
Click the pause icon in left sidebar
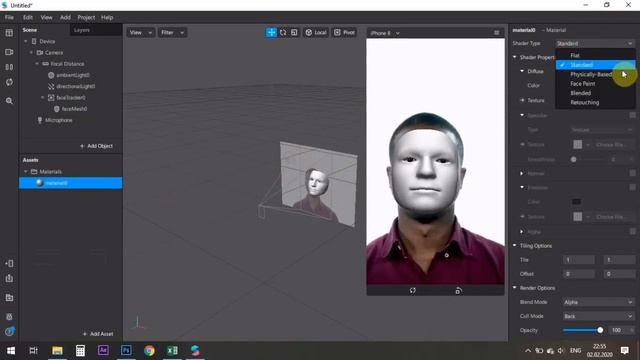pyautogui.click(x=9, y=67)
